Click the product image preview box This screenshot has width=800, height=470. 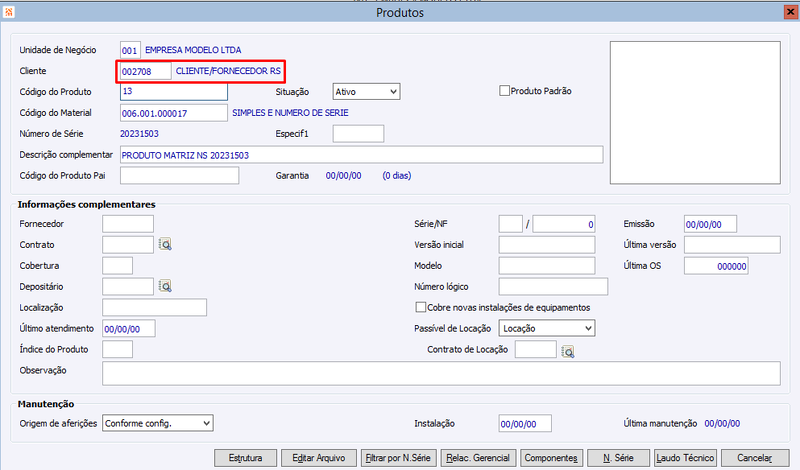tap(695, 113)
